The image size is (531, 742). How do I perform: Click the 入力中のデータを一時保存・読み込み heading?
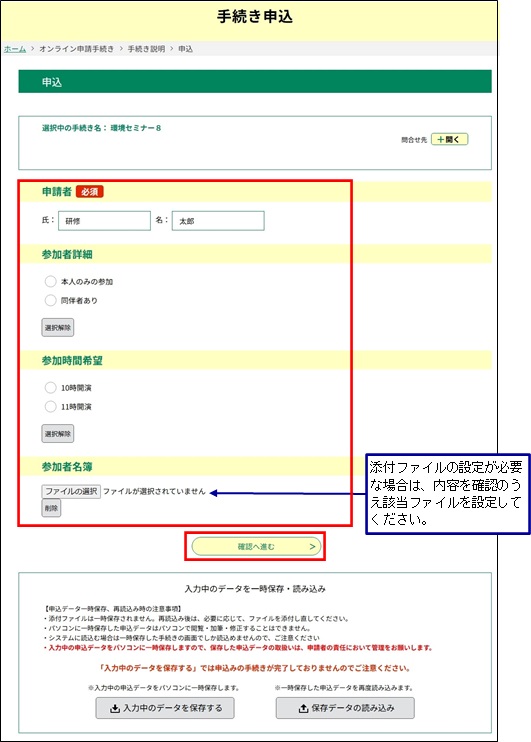click(x=255, y=589)
